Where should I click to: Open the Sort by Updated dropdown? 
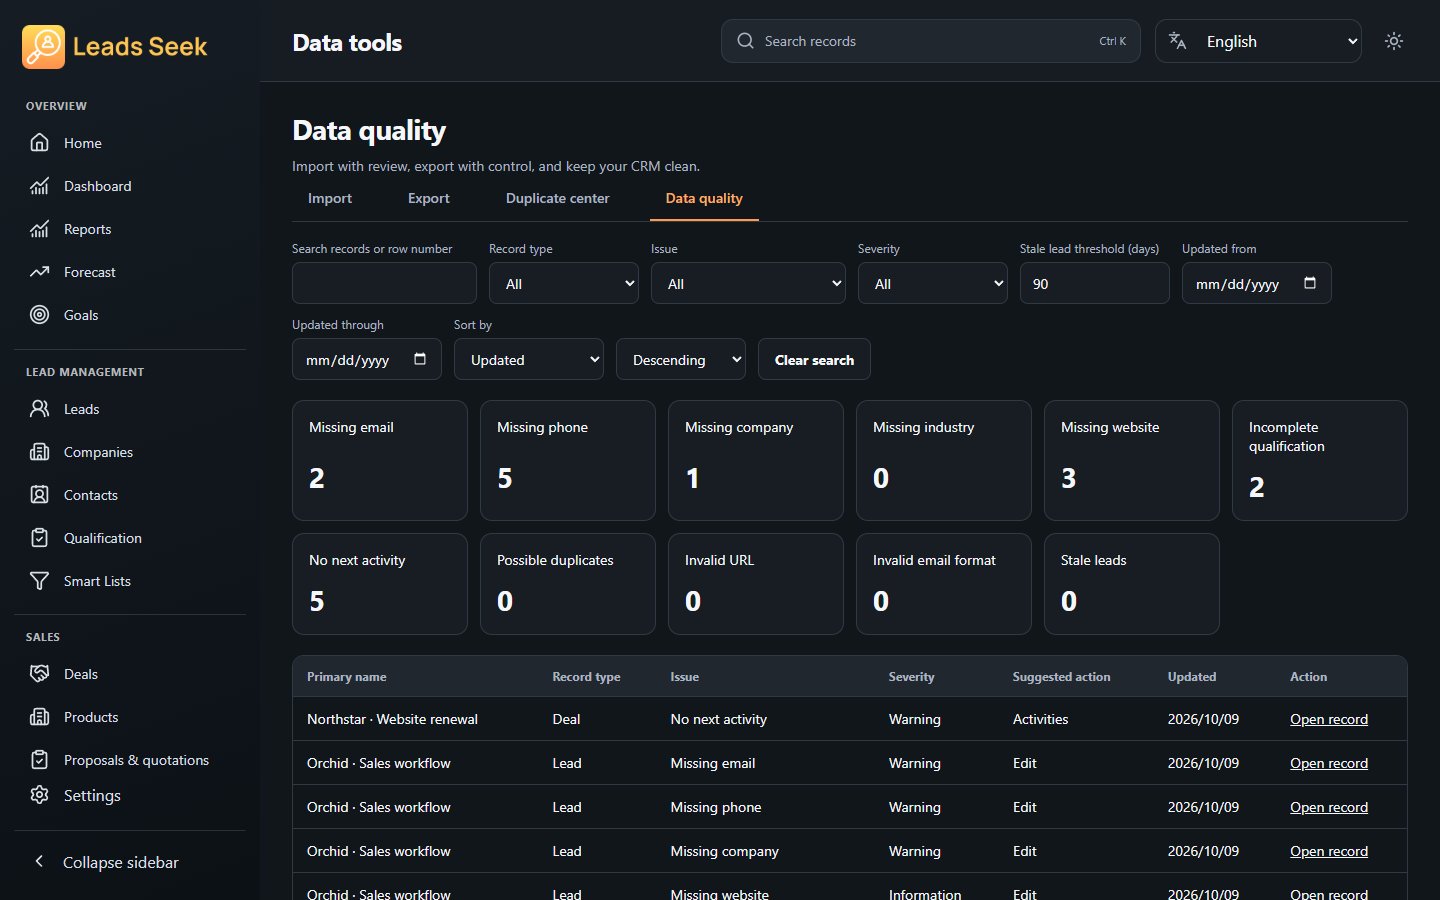point(529,359)
